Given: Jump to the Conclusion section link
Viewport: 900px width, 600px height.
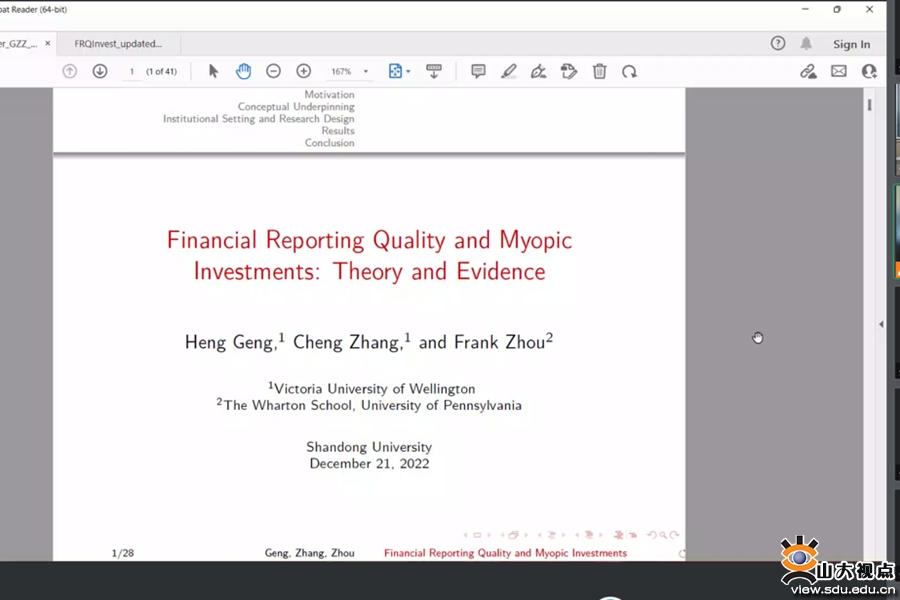Looking at the screenshot, I should [329, 143].
